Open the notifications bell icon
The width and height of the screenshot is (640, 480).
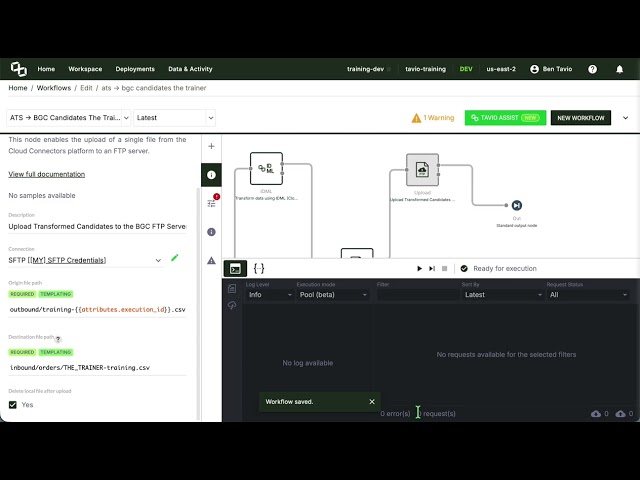pos(619,69)
